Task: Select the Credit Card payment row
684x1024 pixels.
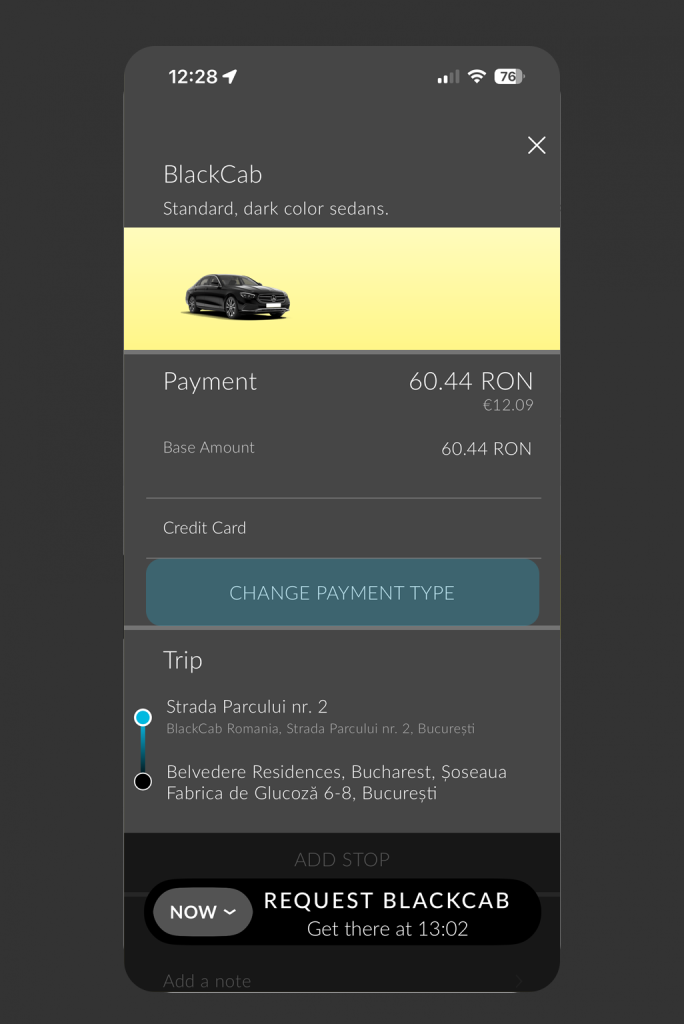Action: (x=342, y=528)
